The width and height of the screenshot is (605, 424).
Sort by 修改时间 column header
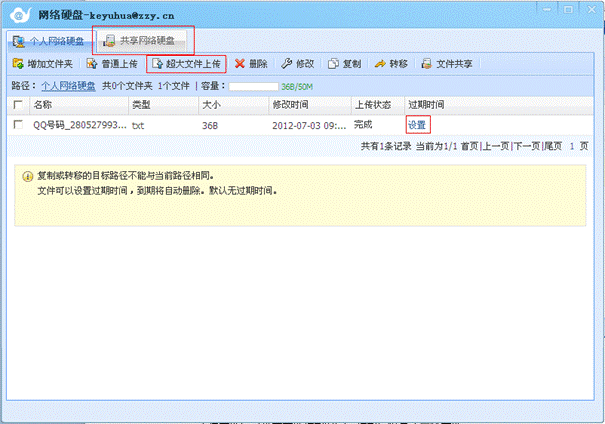(291, 105)
